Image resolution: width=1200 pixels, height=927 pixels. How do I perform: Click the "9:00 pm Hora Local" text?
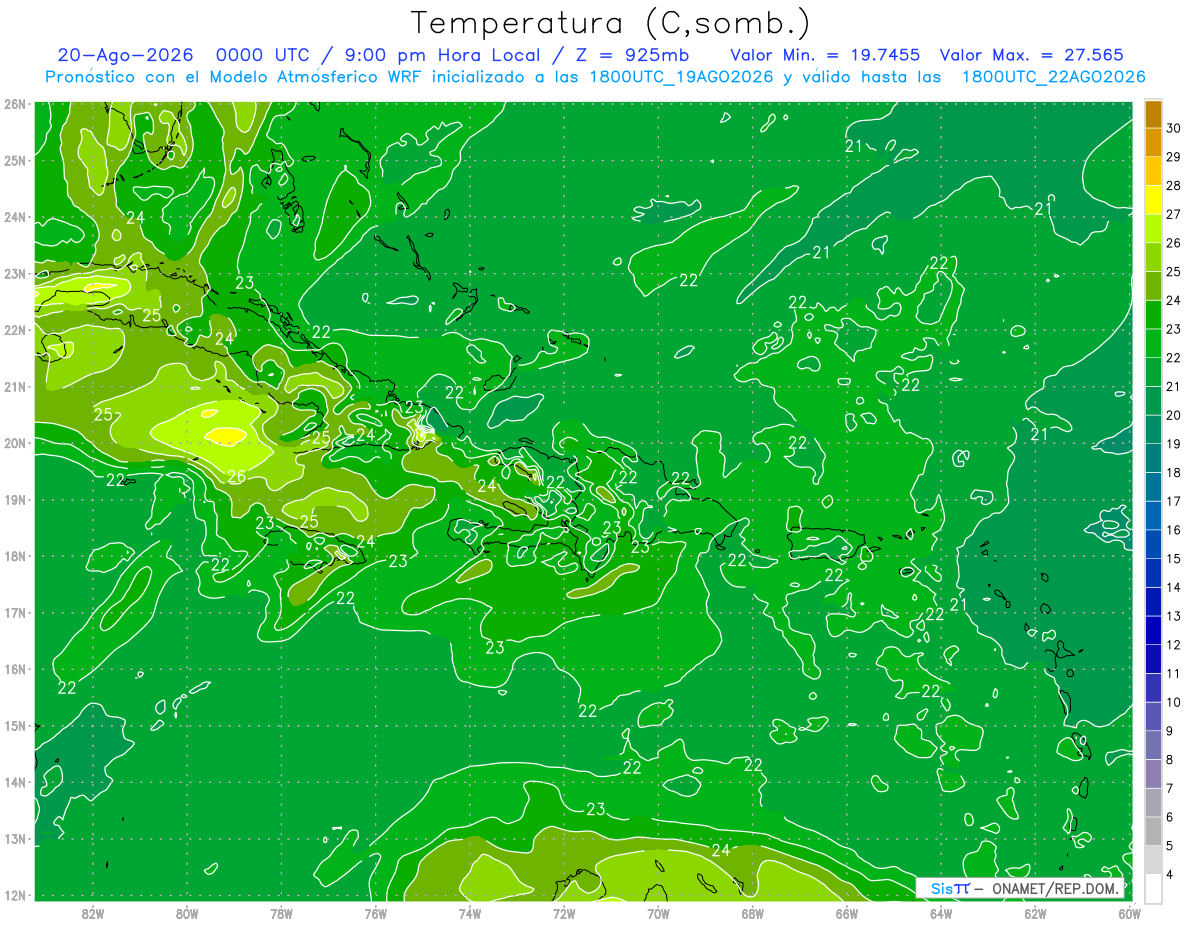pyautogui.click(x=441, y=55)
